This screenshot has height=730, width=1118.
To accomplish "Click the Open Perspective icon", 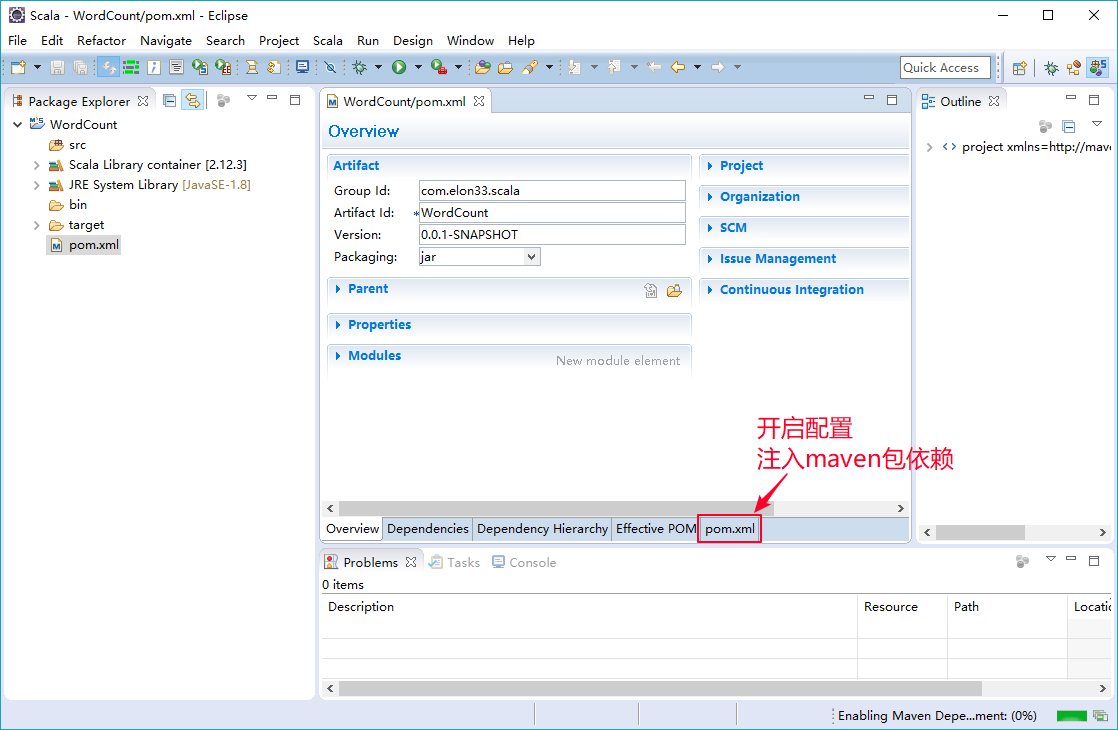I will tap(1020, 68).
